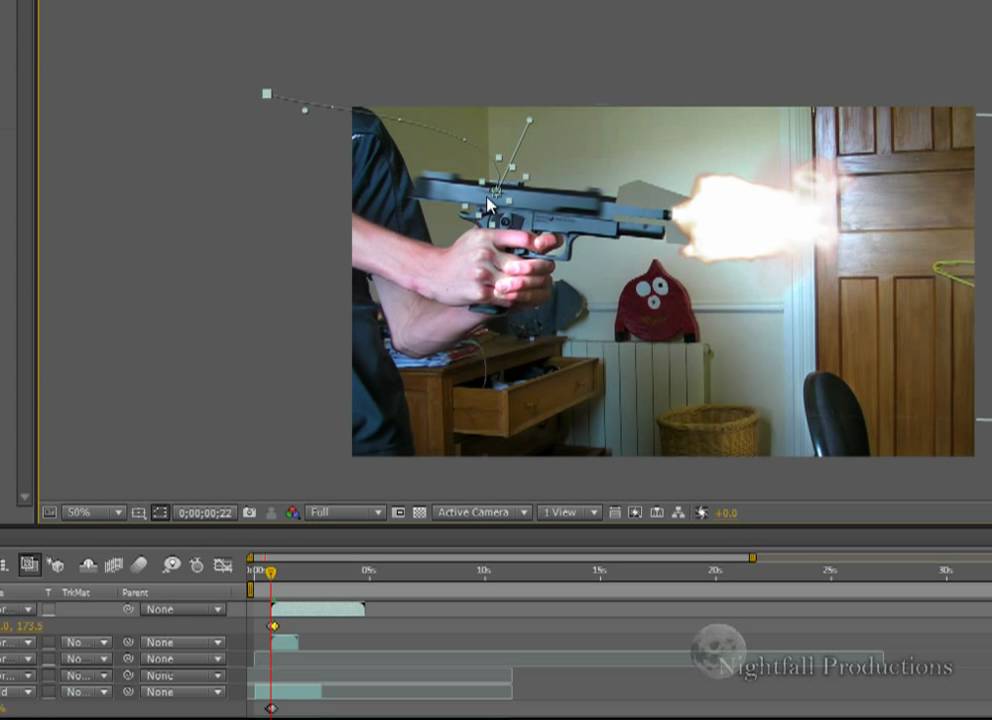Toggle the transparency grid checkerboard icon
This screenshot has width=992, height=720.
419,512
